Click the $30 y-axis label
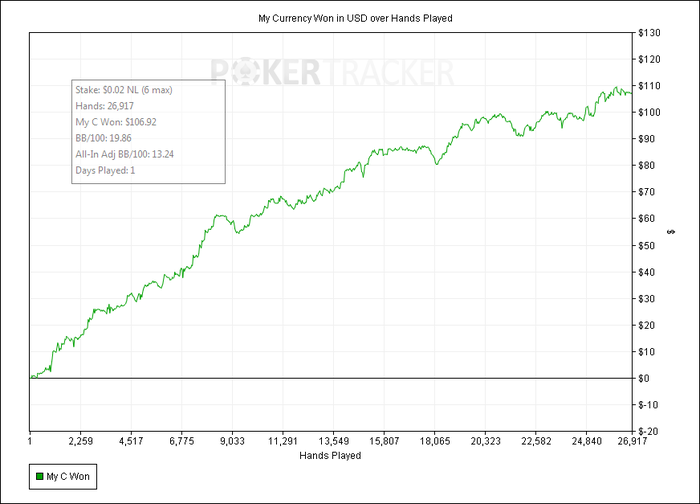 (x=647, y=298)
